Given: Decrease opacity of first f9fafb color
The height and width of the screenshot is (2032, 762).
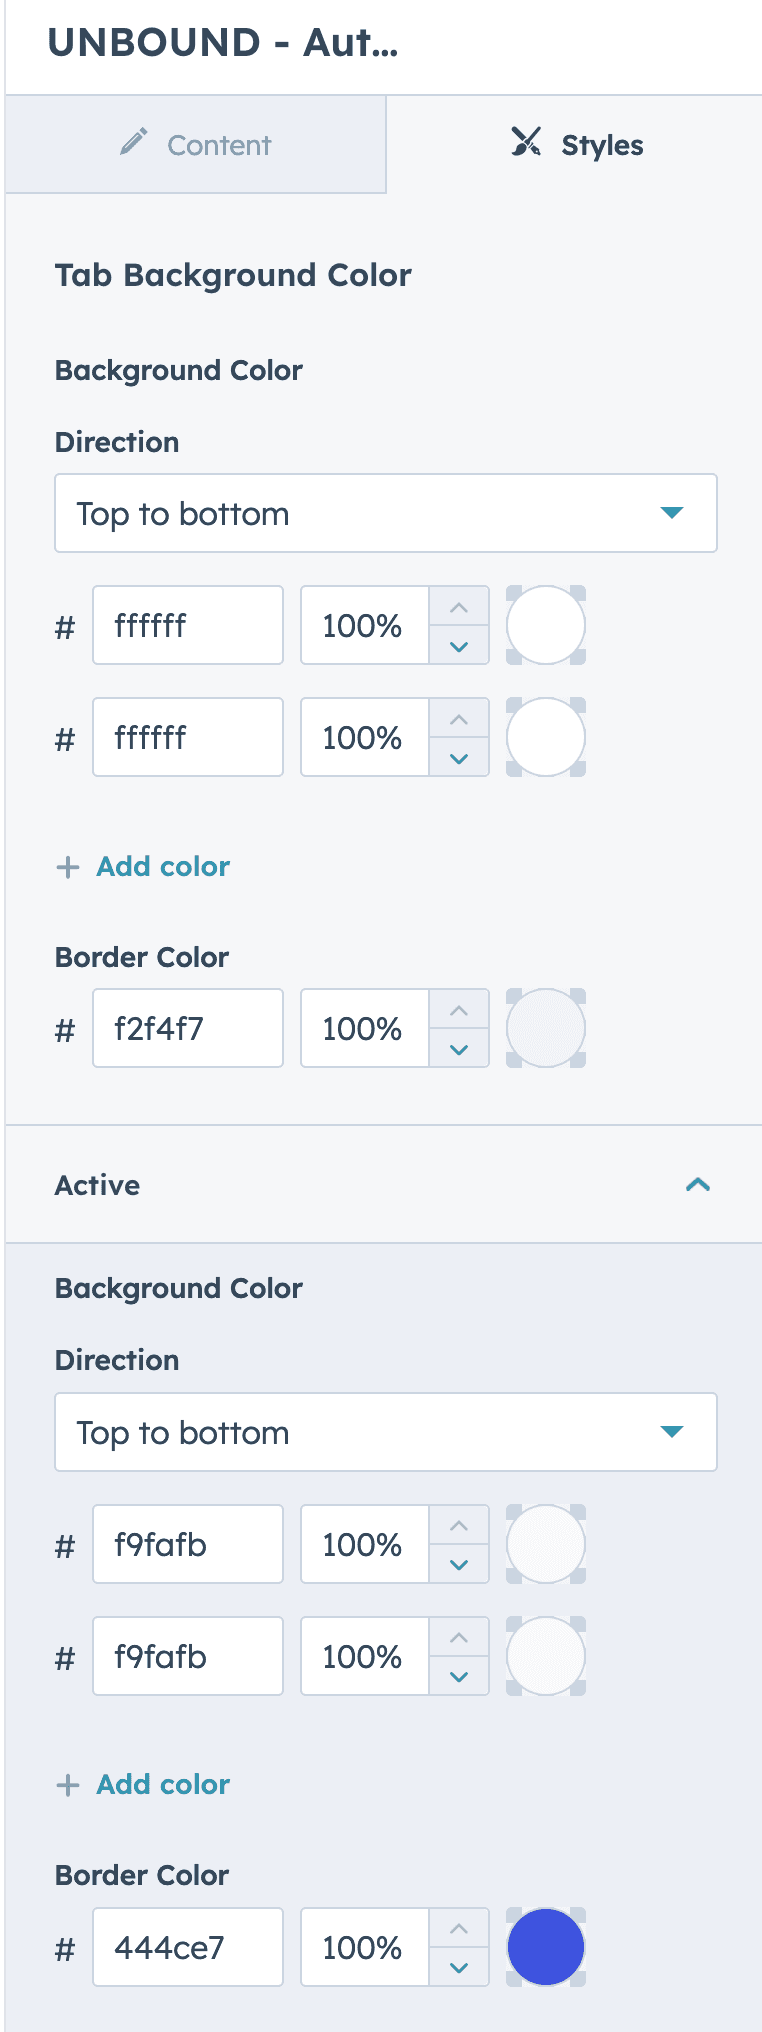Looking at the screenshot, I should coord(459,1564).
